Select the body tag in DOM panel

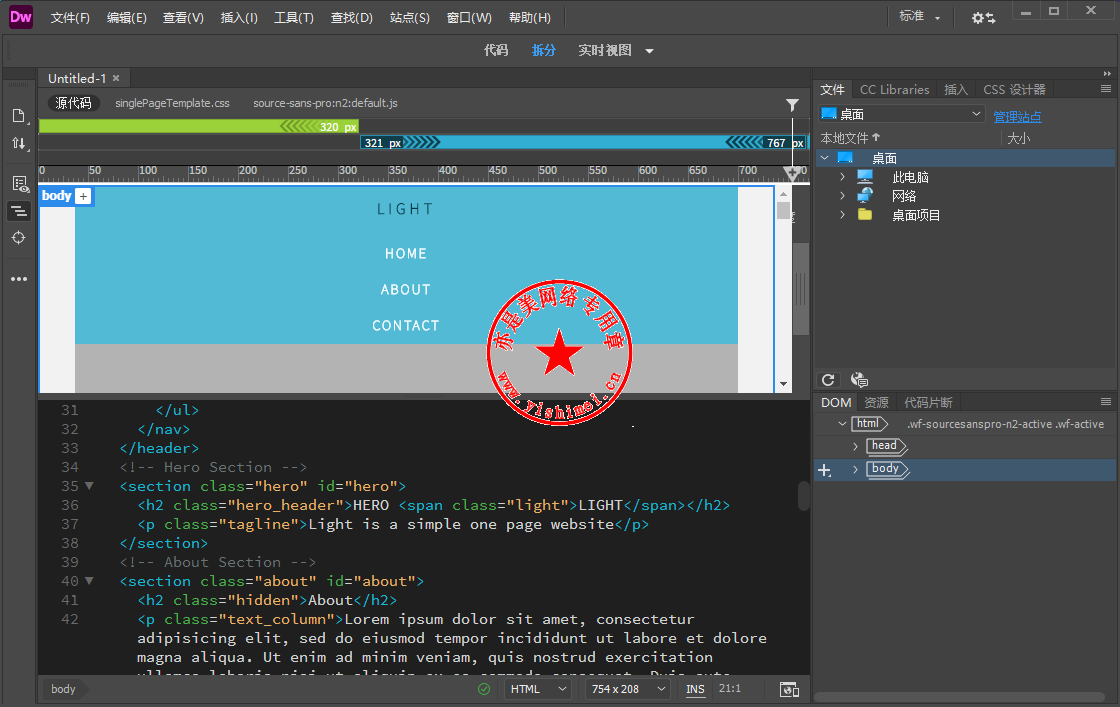pyautogui.click(x=887, y=469)
